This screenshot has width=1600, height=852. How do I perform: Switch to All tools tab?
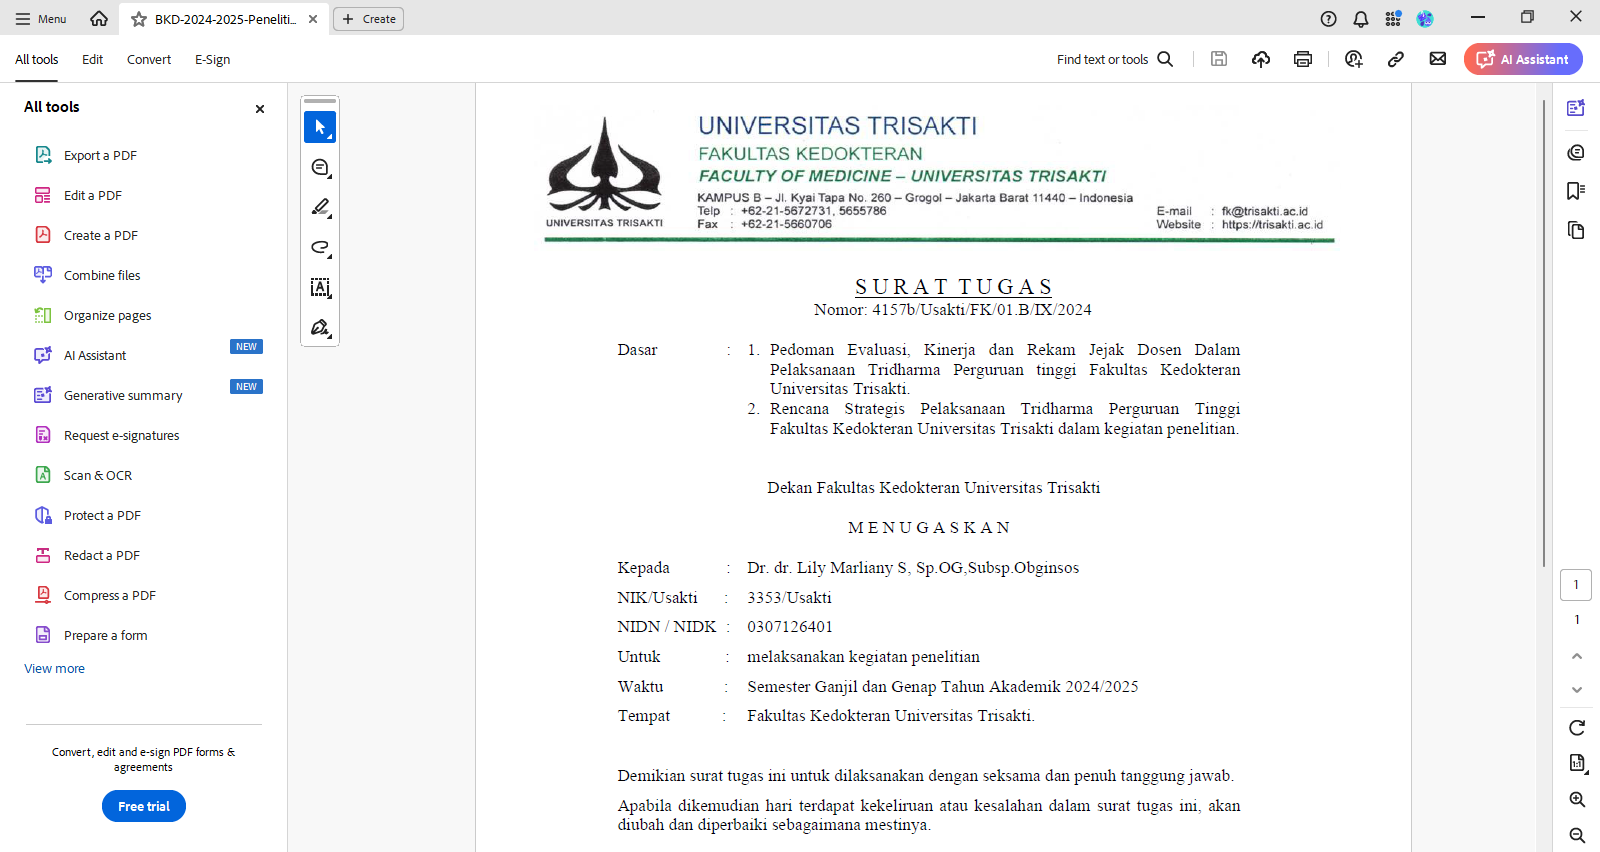(x=36, y=60)
